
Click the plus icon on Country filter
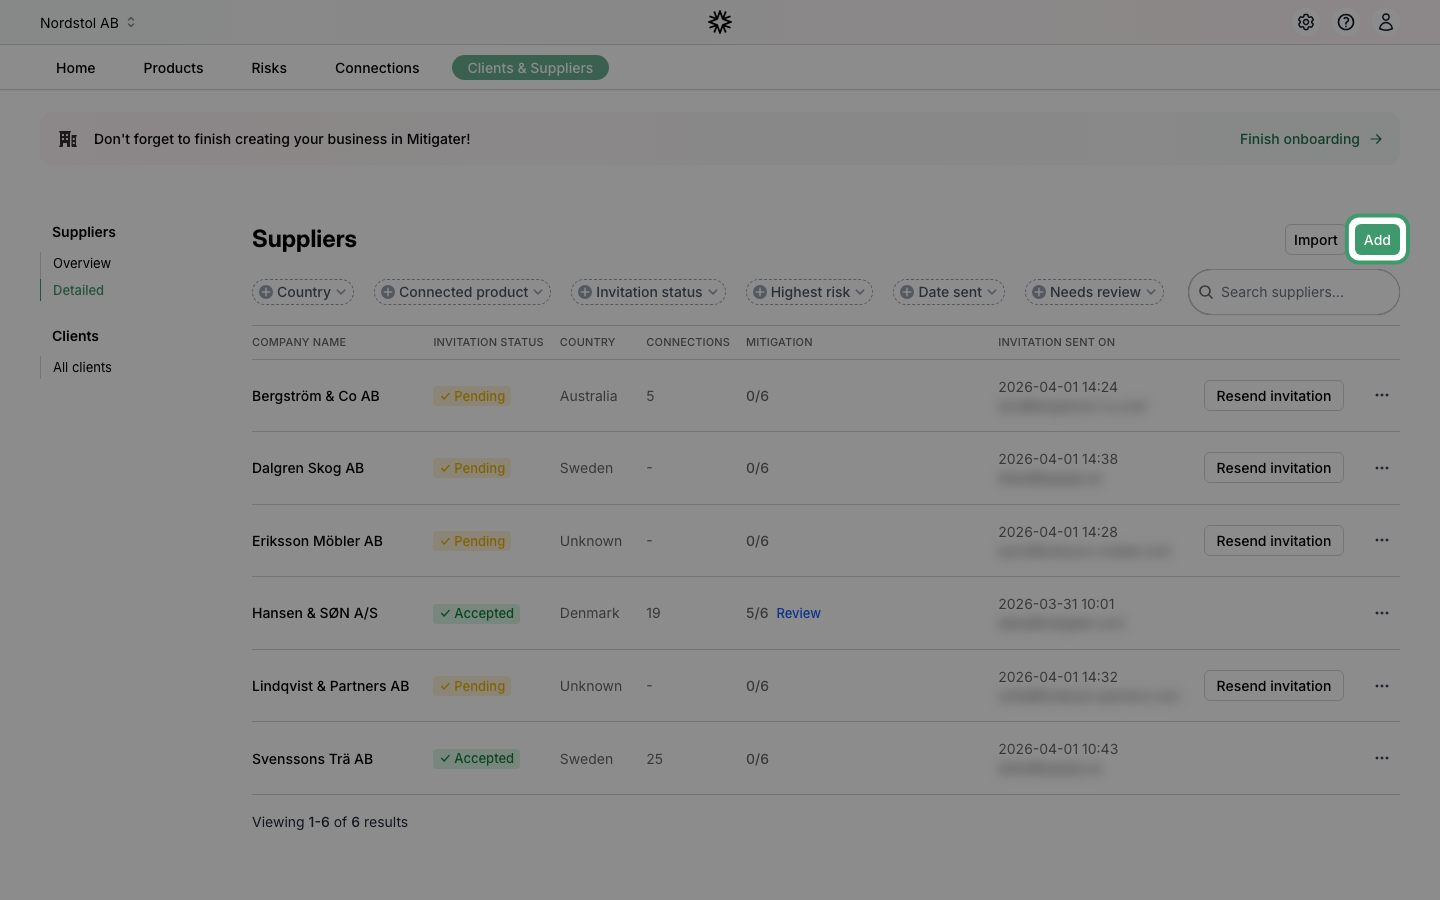point(266,292)
